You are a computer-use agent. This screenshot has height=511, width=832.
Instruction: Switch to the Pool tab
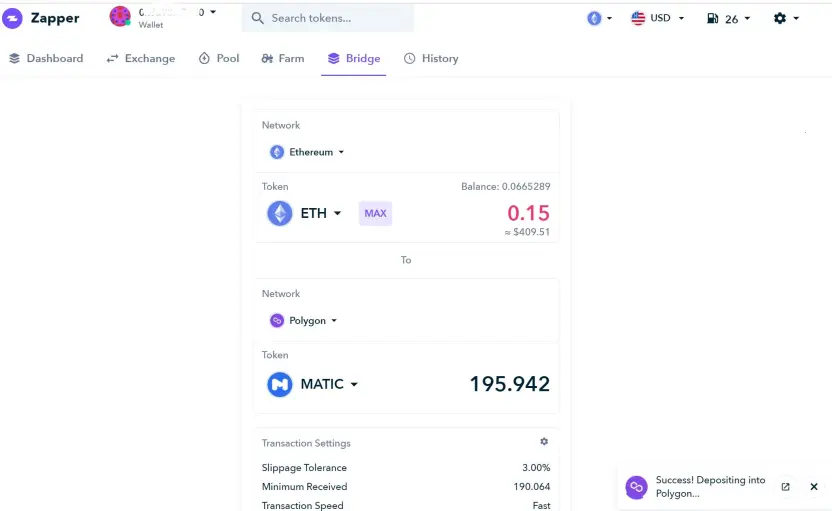(219, 58)
